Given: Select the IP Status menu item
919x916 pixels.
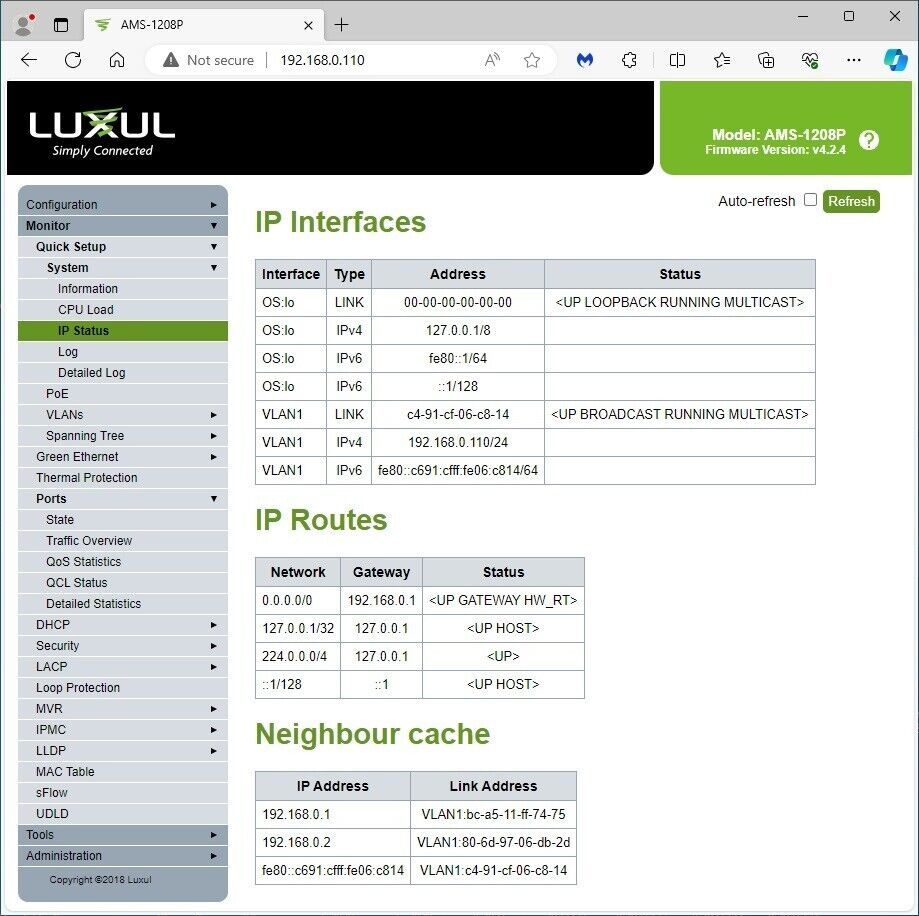Looking at the screenshot, I should [123, 331].
